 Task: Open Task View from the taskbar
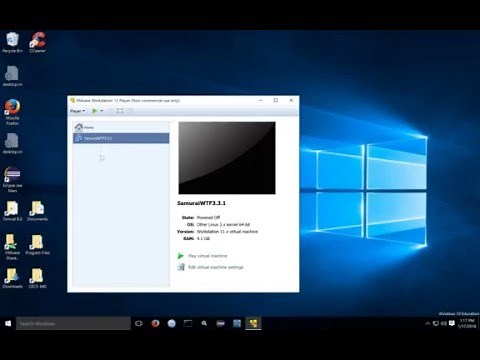[139, 323]
